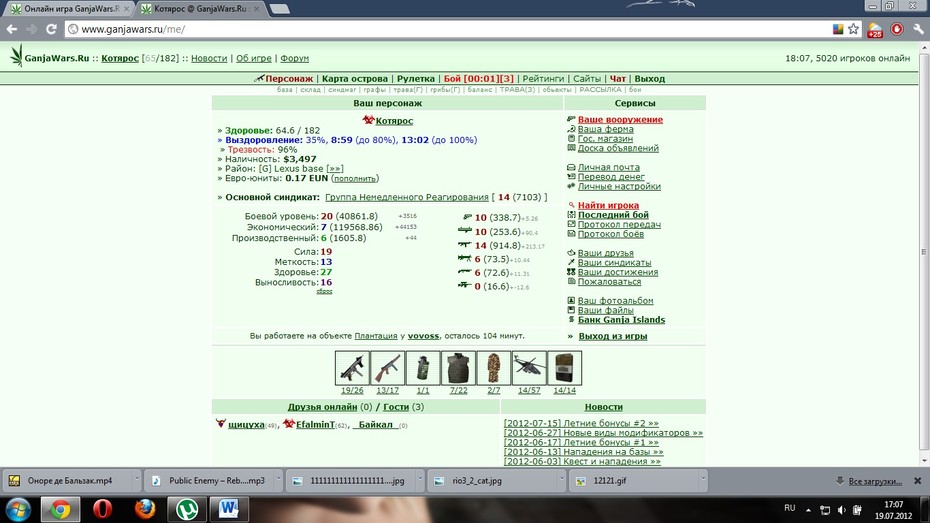
Task: Click Протокол боёв link
Action: (x=610, y=234)
